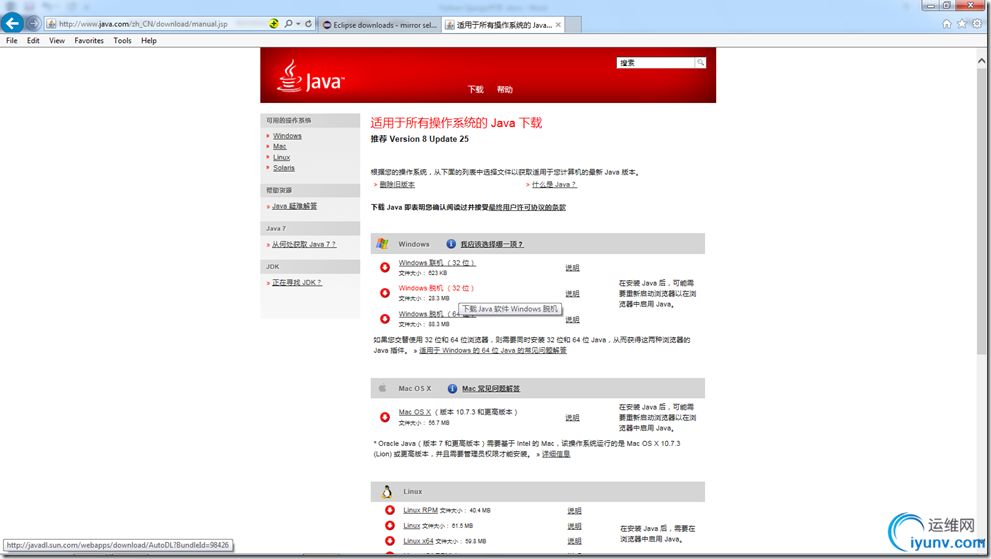Open the Favorites star icon
991x559 pixels.
pos(961,23)
